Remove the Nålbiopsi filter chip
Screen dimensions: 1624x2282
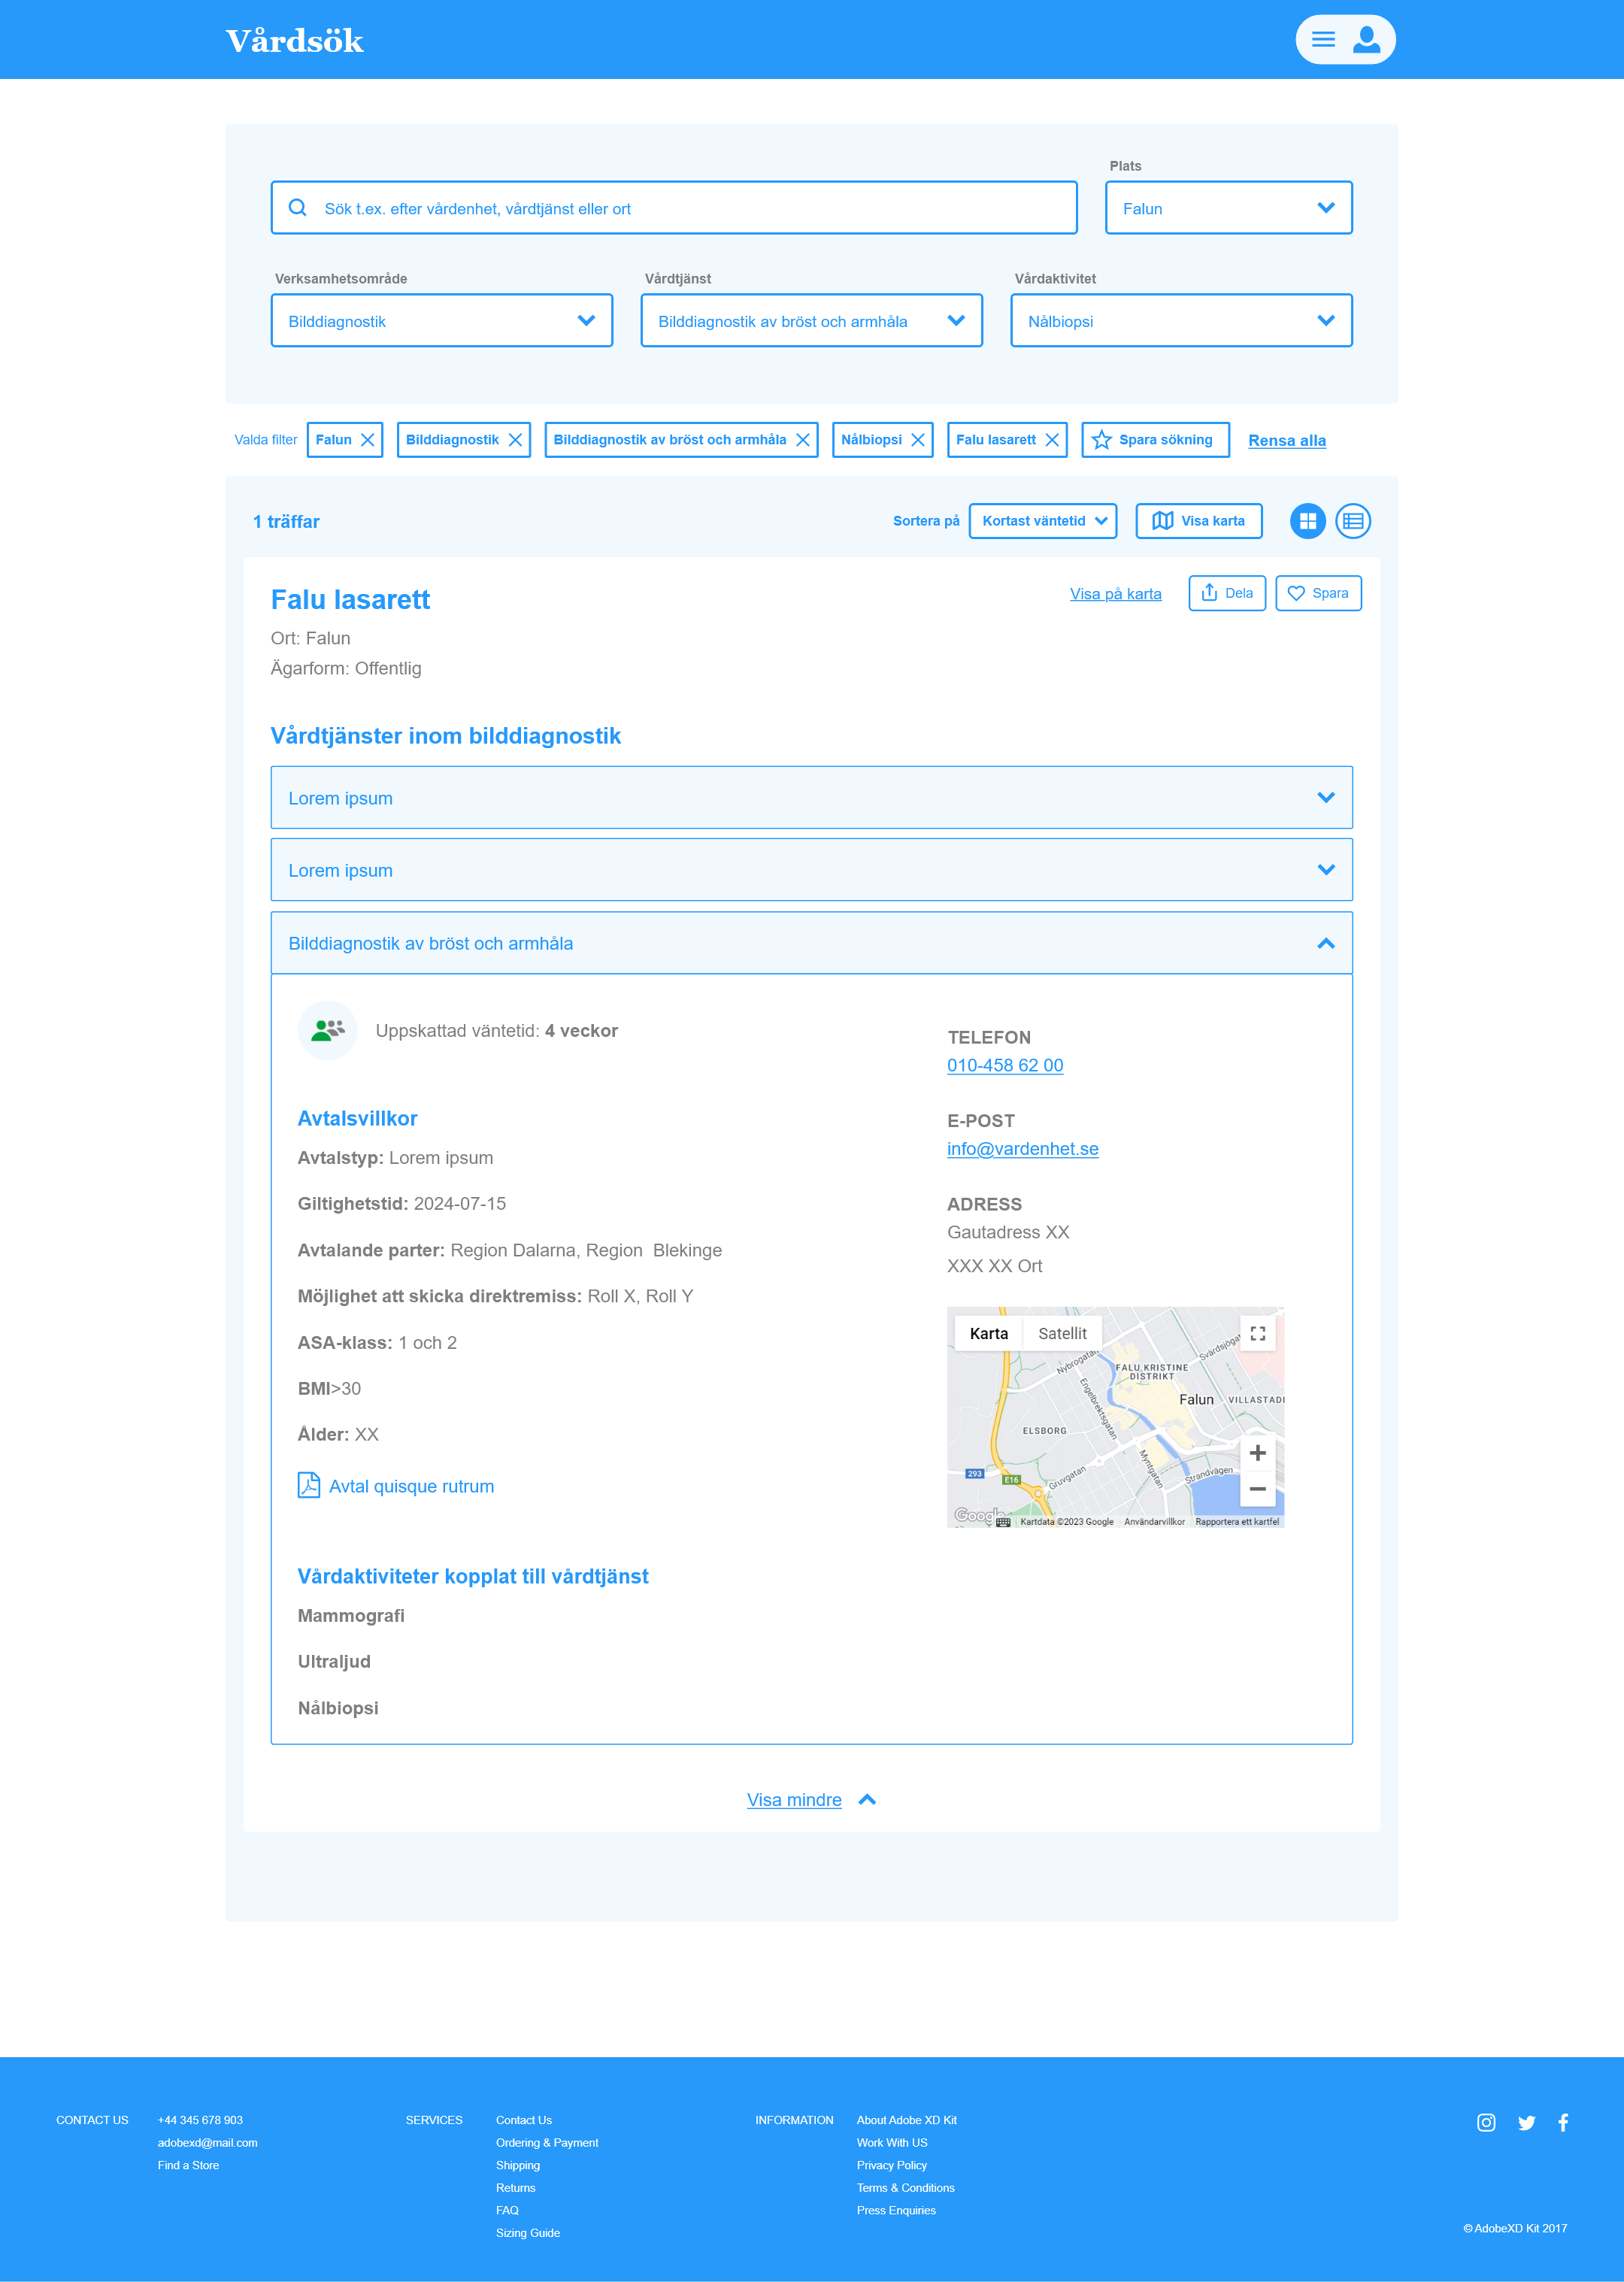coord(917,440)
